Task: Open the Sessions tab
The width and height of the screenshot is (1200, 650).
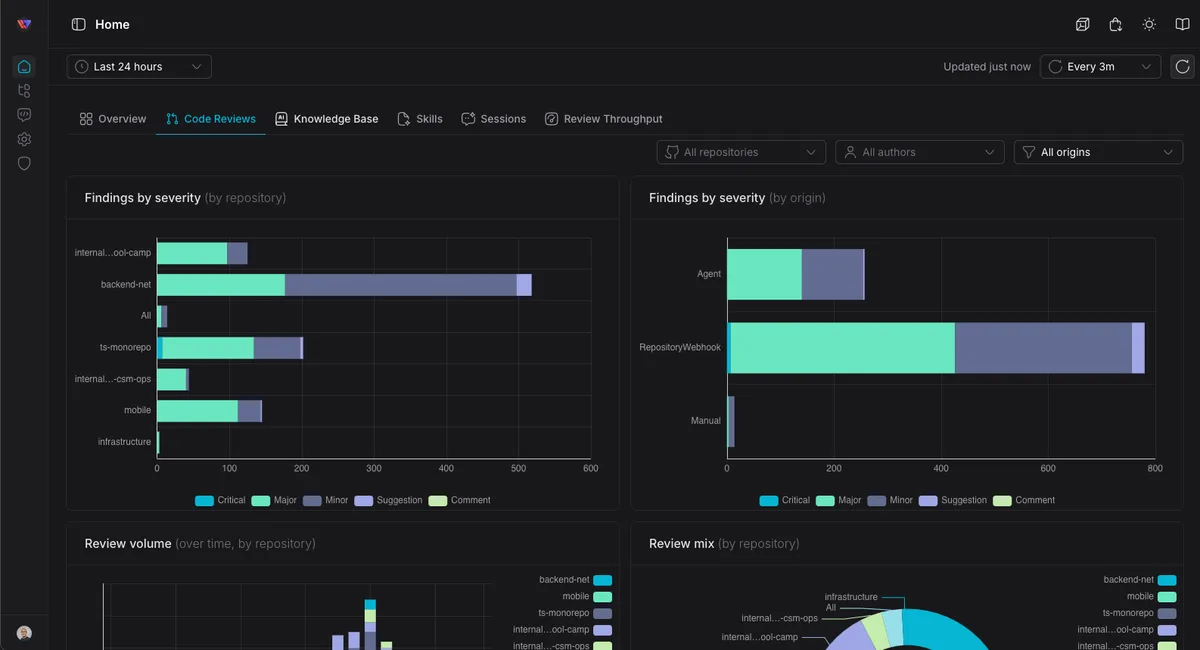Action: [x=493, y=119]
